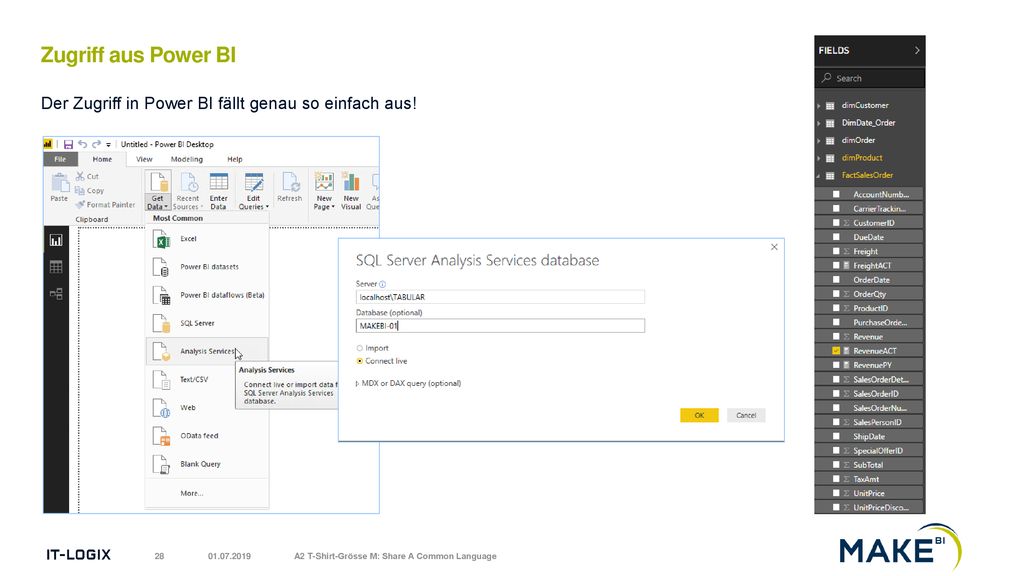The height and width of the screenshot is (576, 1024).
Task: Choose Power BI datasets source
Action: pyautogui.click(x=207, y=267)
